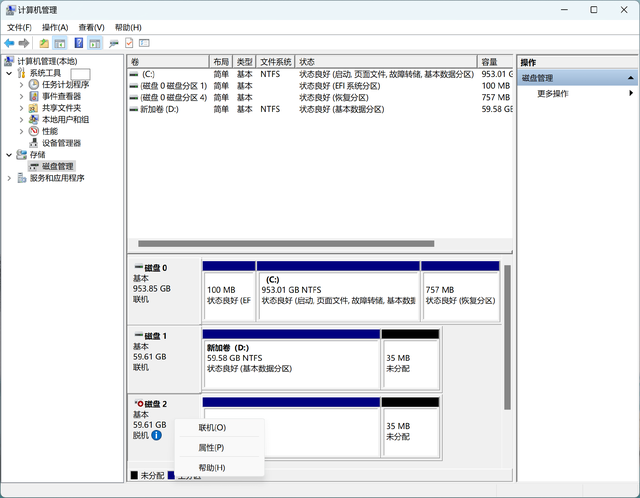Select the 新加卷 (D:) volume row

pyautogui.click(x=320, y=109)
